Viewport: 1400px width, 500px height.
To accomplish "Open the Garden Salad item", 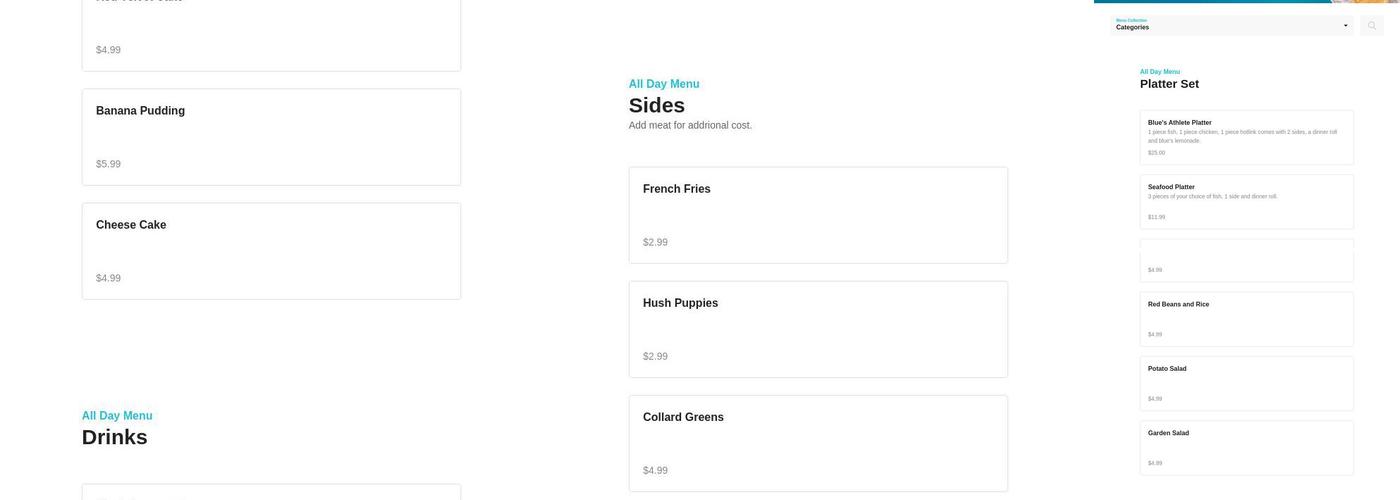I will pyautogui.click(x=1246, y=447).
